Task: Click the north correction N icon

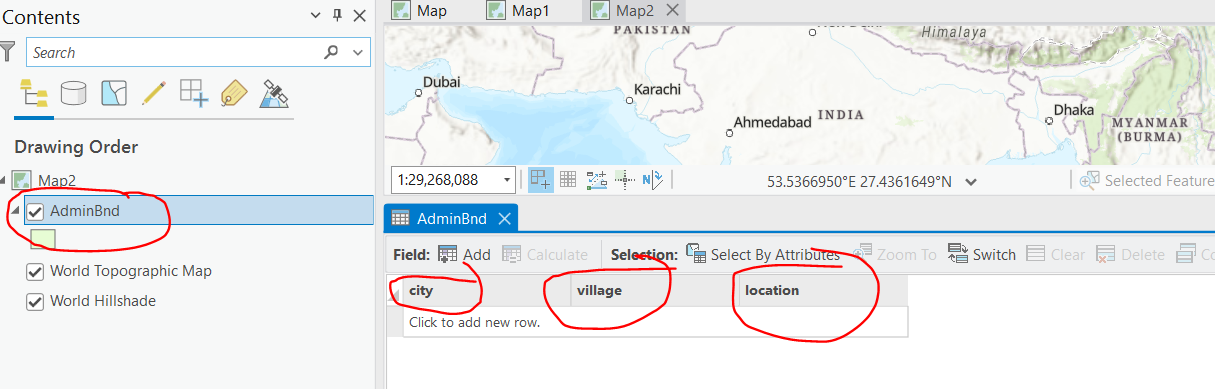Action: point(652,180)
